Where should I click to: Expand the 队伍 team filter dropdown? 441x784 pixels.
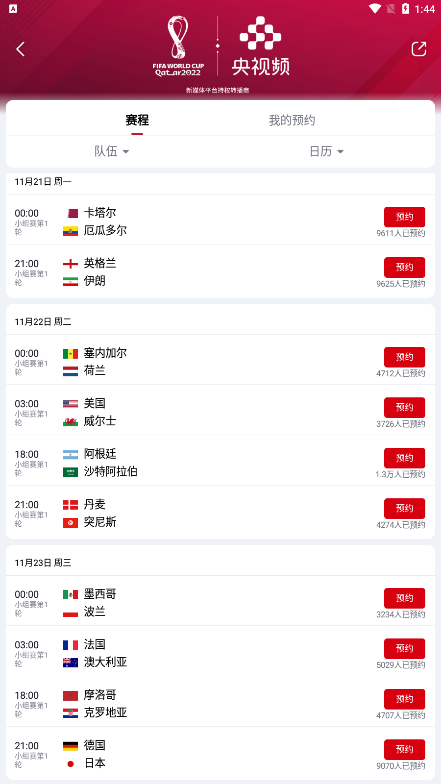(x=112, y=151)
